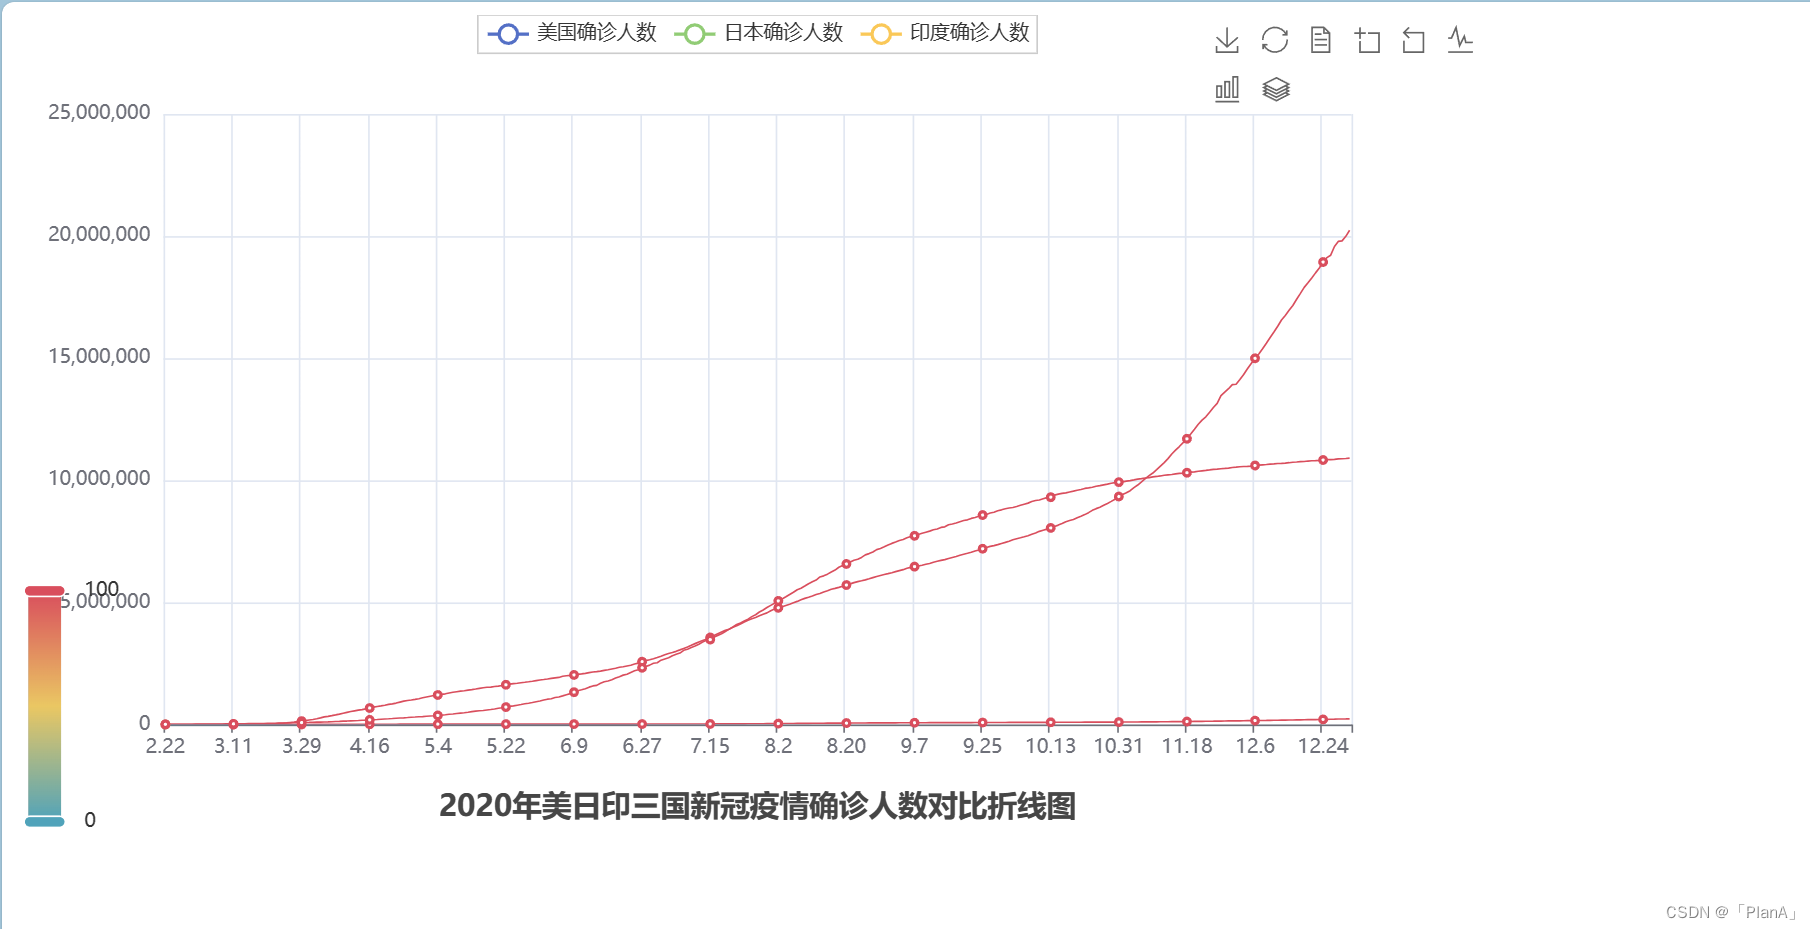Click the save as image download icon
The width and height of the screenshot is (1810, 929).
pos(1227,40)
